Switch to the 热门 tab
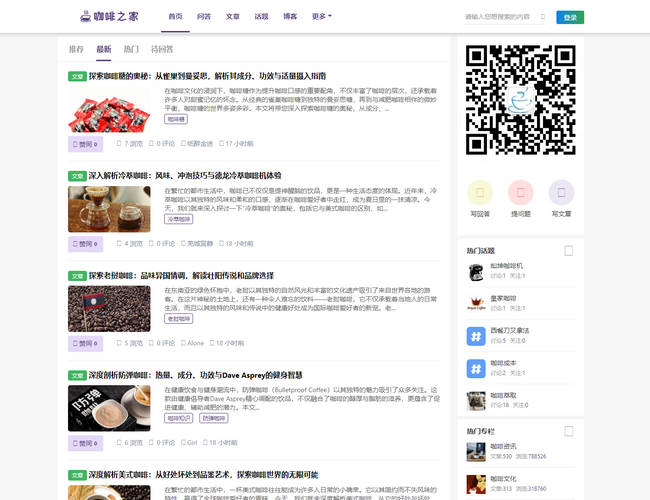The image size is (650, 500). (131, 49)
